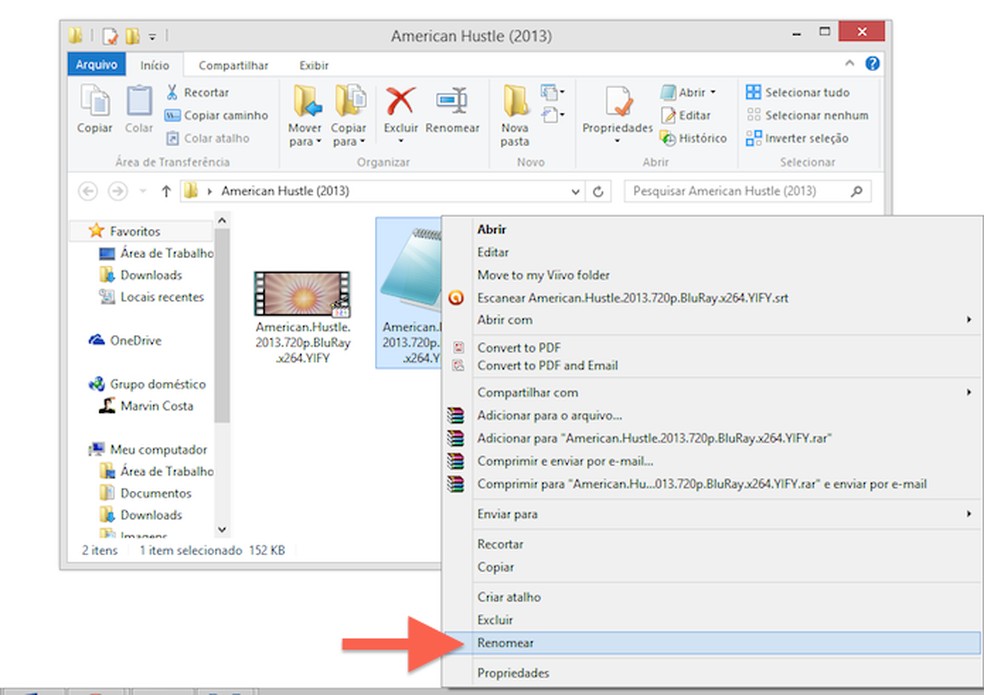Open the Fácil acesso dropdown icon
Viewport: 984px width, 695px height.
pyautogui.click(x=552, y=115)
